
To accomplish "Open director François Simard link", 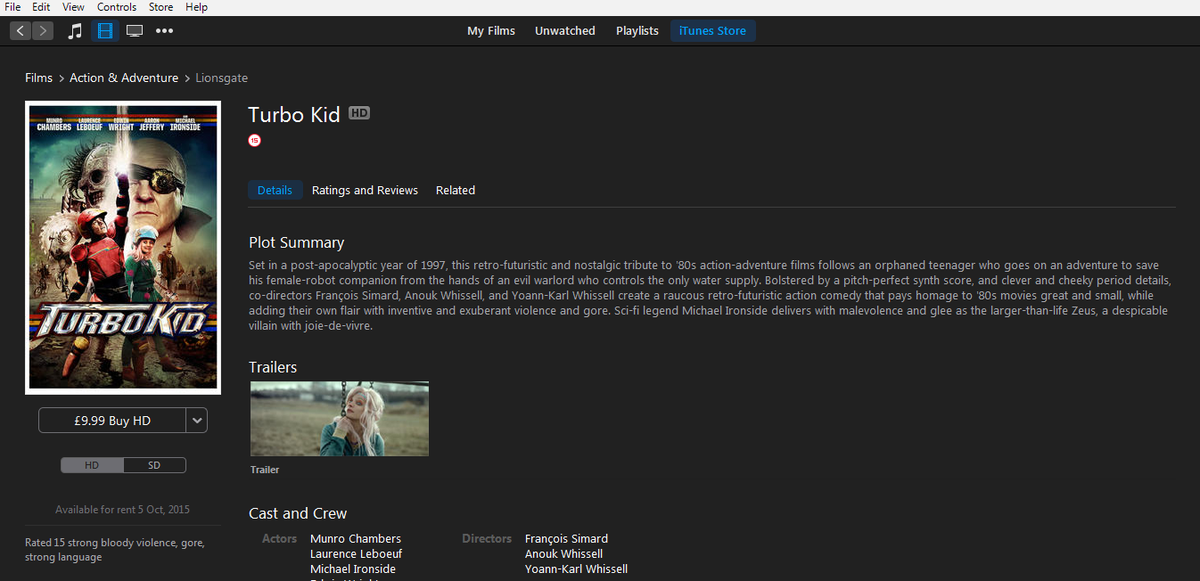I will point(566,539).
